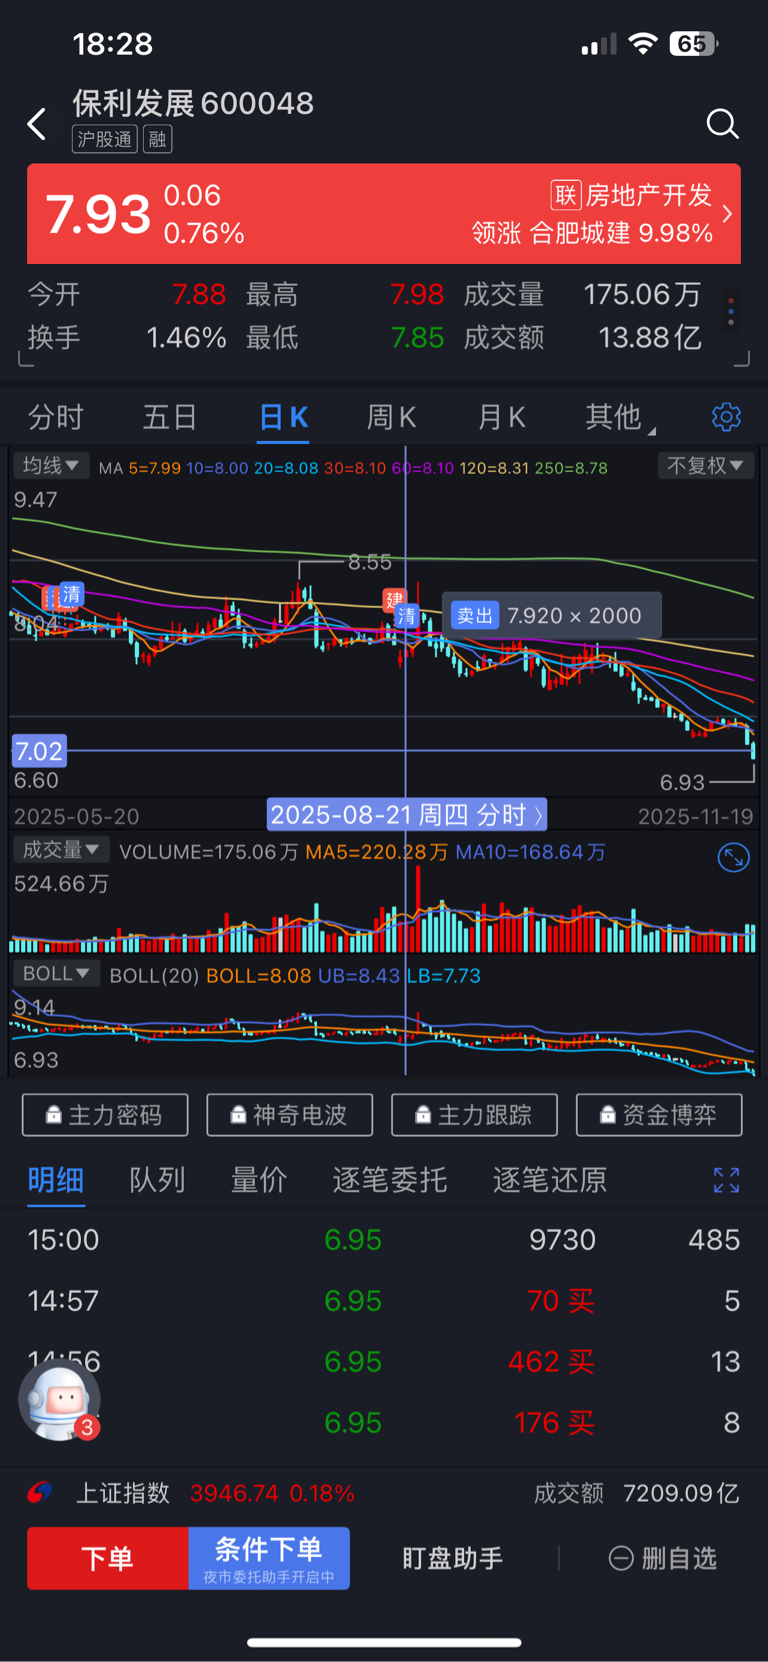This screenshot has width=768, height=1662.
Task: Open the 不复权 adjustment dropdown
Action: [x=705, y=466]
